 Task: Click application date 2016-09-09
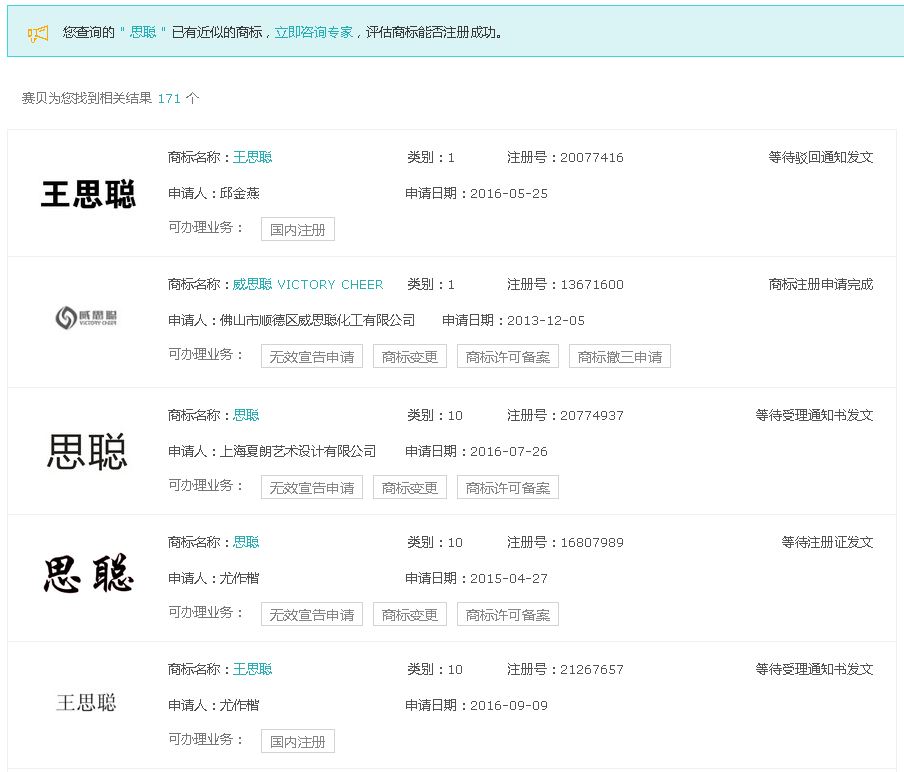509,706
